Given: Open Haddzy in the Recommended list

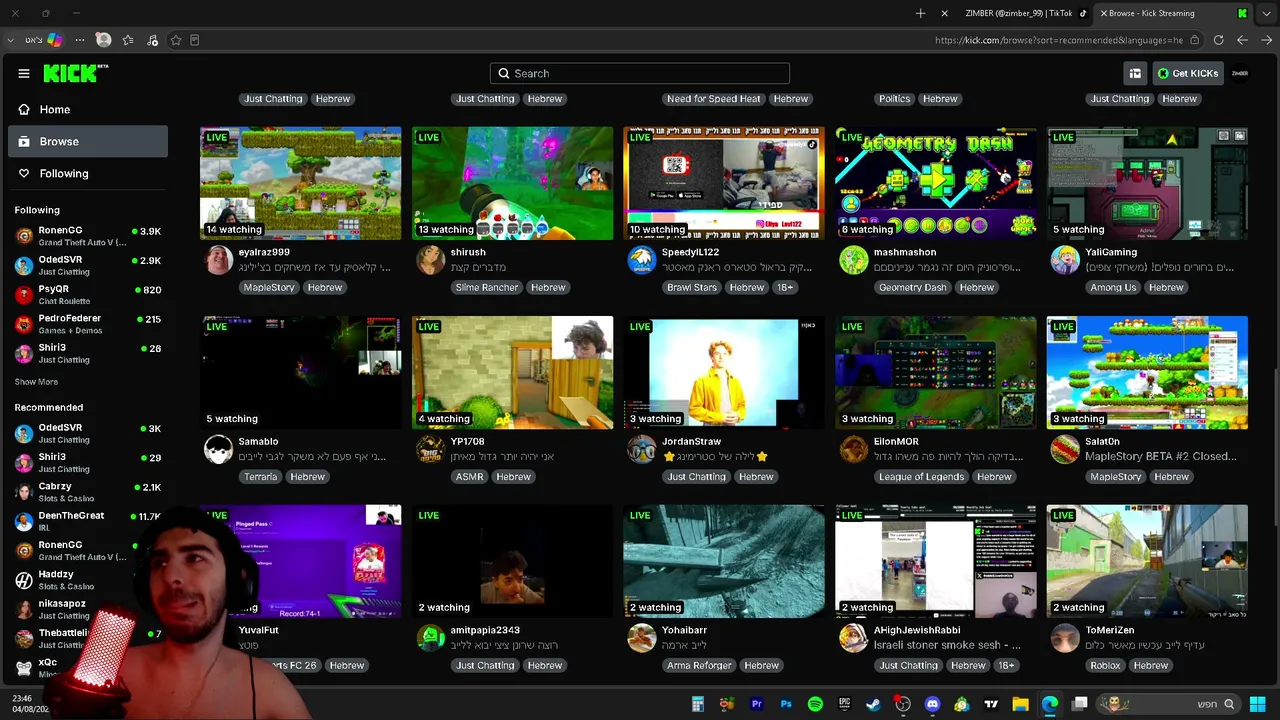Looking at the screenshot, I should point(88,580).
